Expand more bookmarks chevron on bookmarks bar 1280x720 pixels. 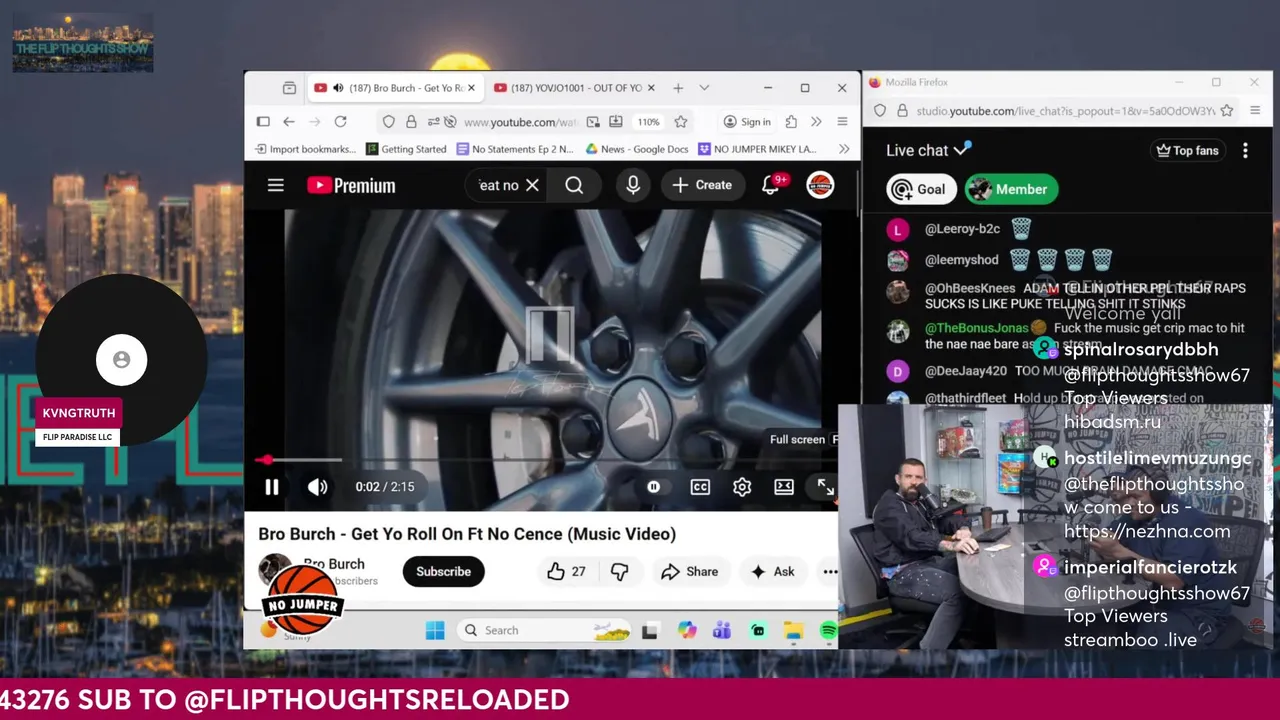pos(844,149)
